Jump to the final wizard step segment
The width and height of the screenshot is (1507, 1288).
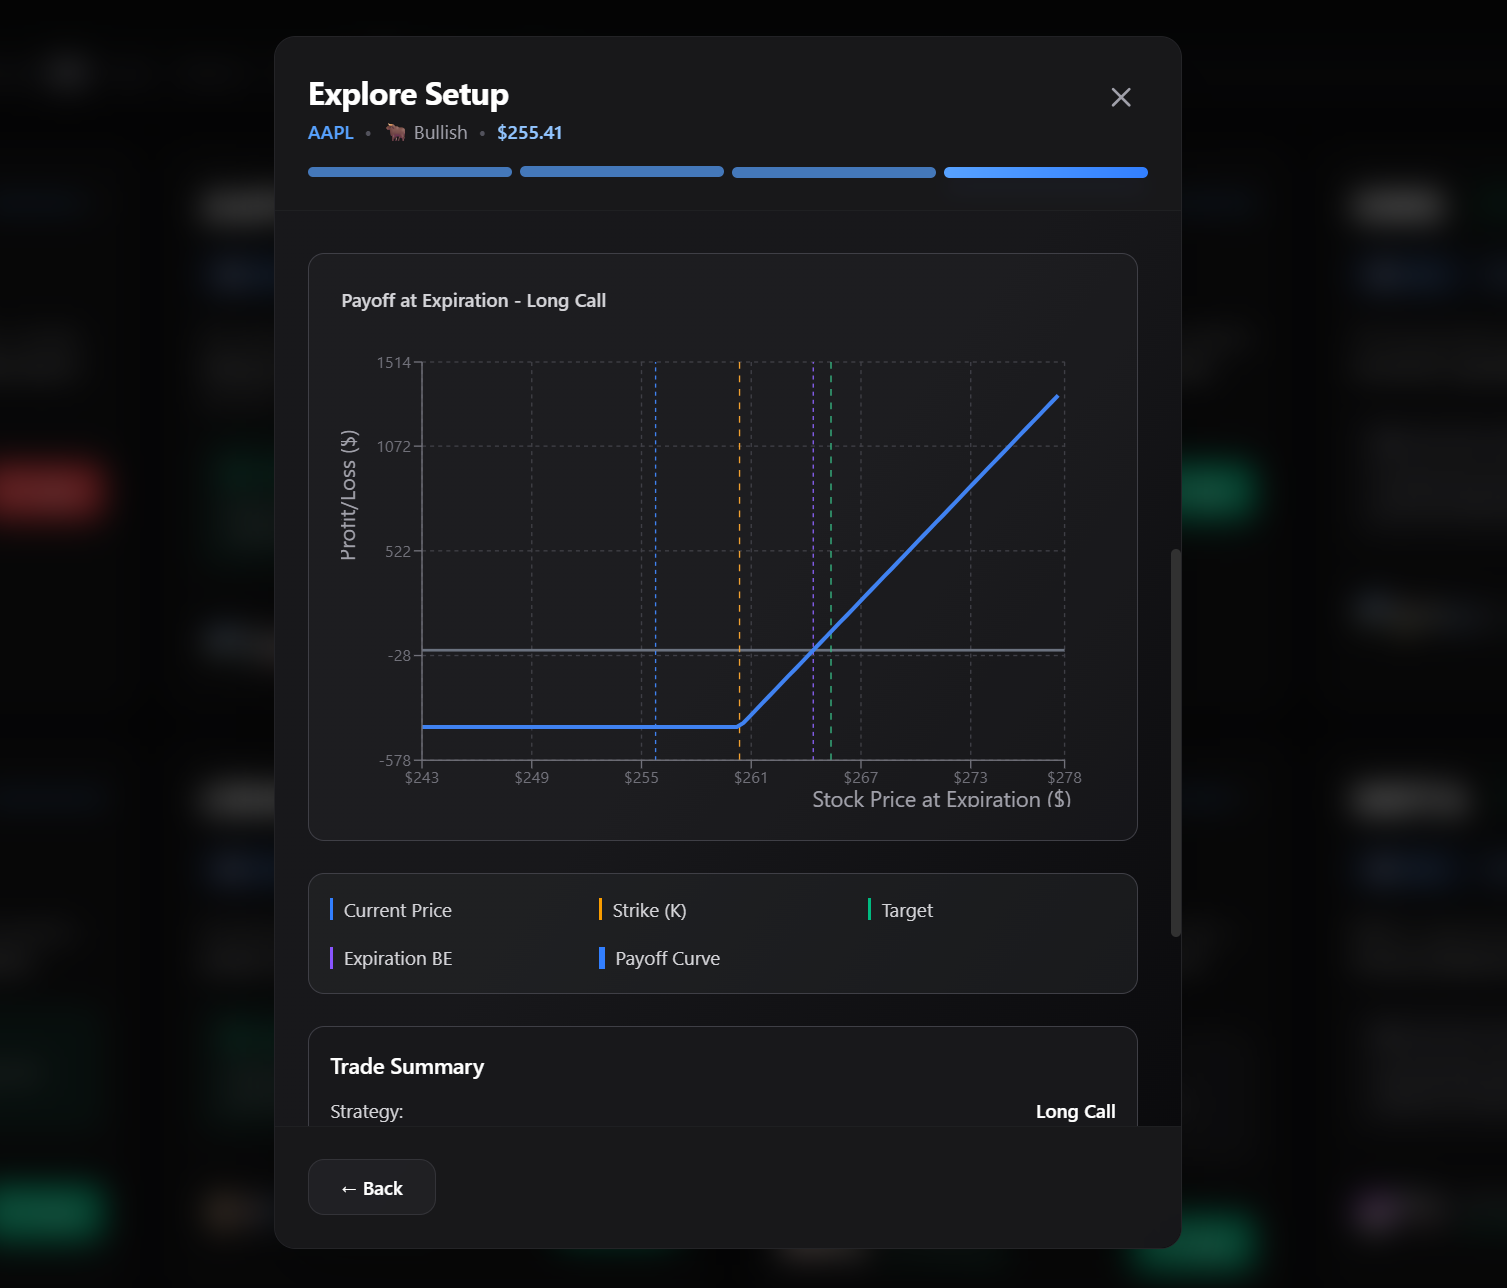click(1045, 171)
